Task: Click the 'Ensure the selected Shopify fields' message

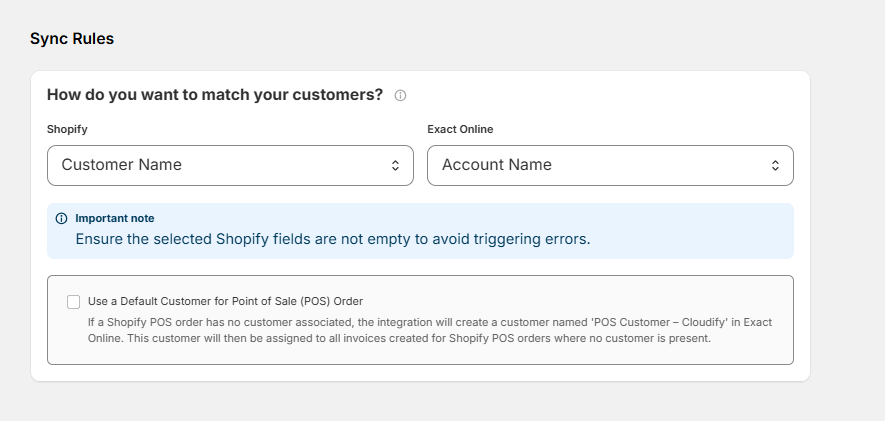Action: pos(333,239)
